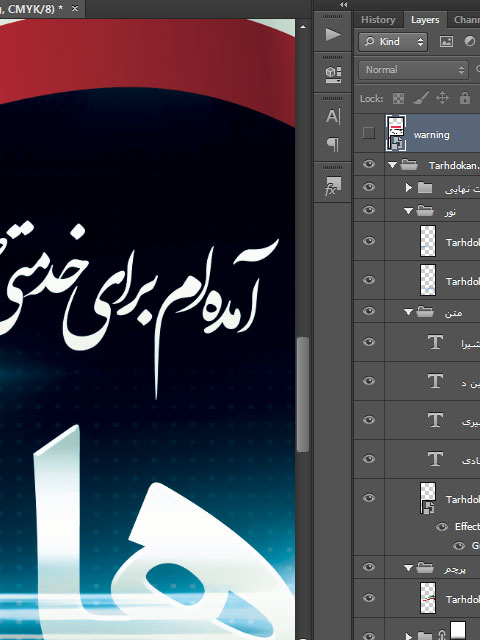Collapse the متن group triangle

click(x=408, y=312)
